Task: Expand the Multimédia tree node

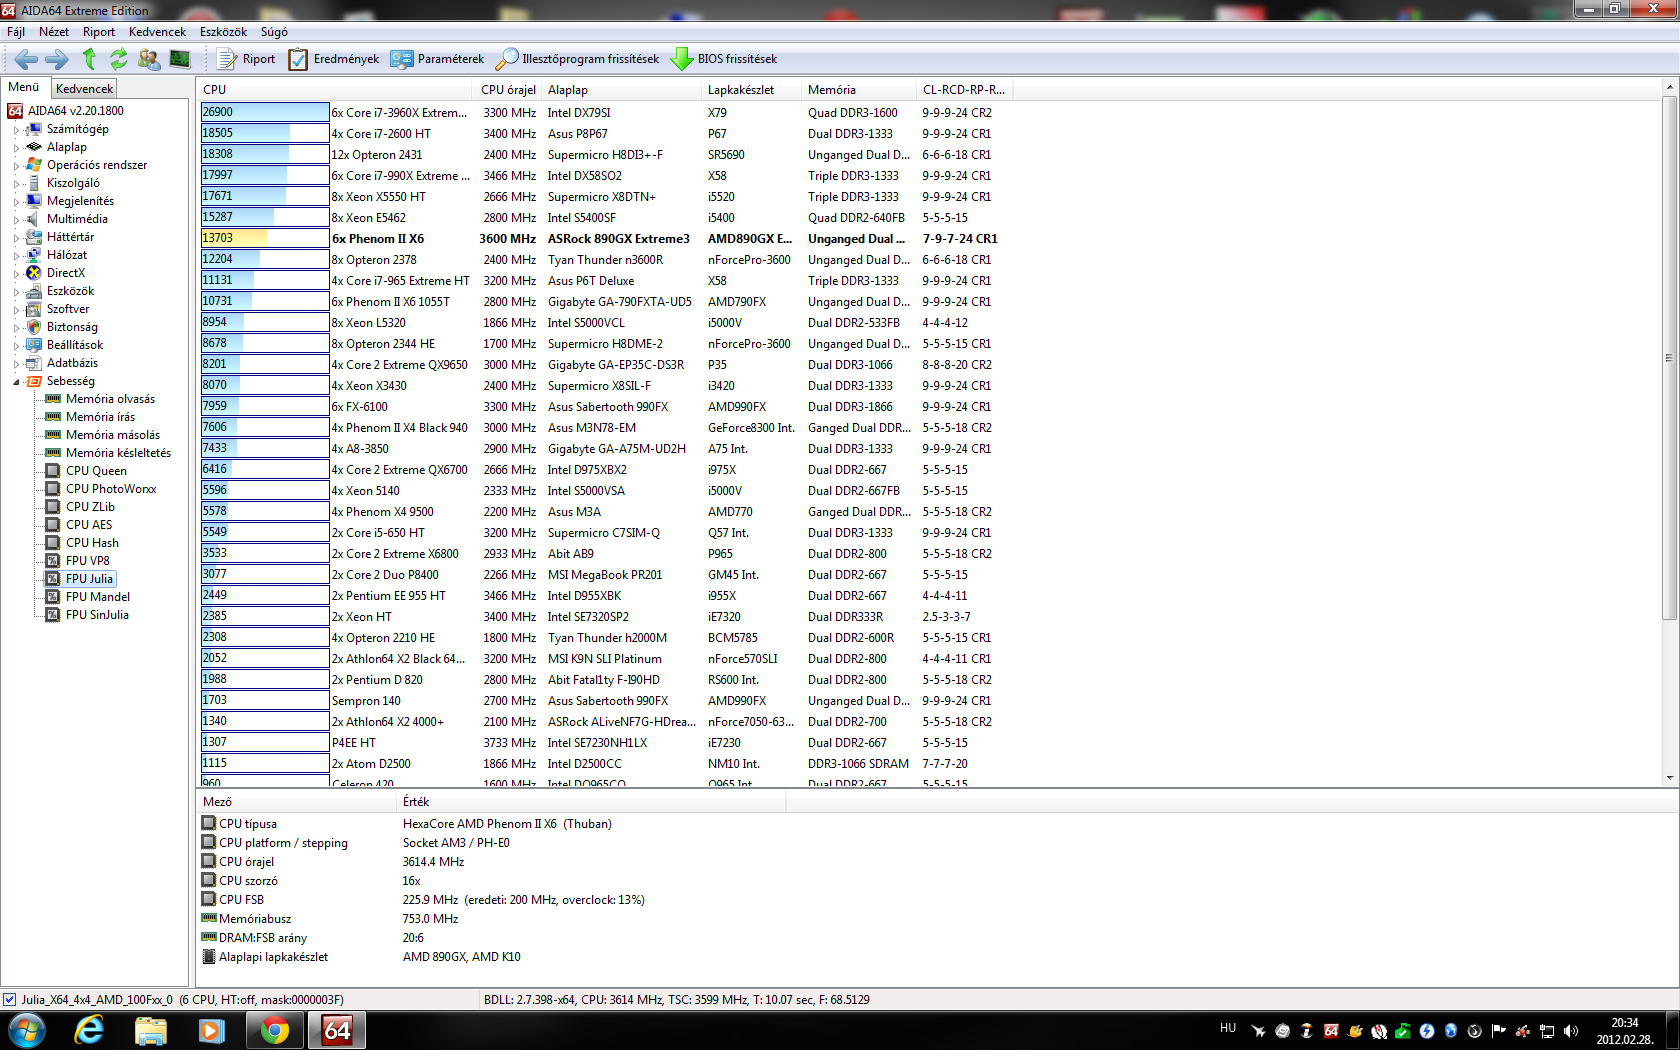Action: 16,219
